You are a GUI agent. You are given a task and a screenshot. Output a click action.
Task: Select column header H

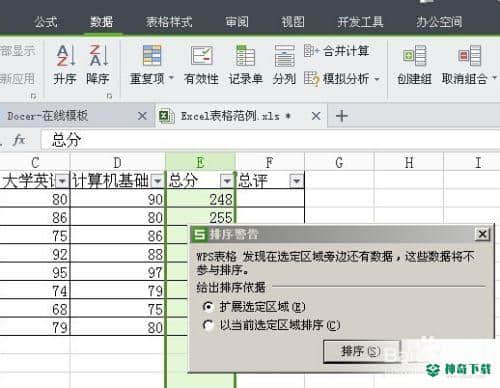click(x=409, y=163)
